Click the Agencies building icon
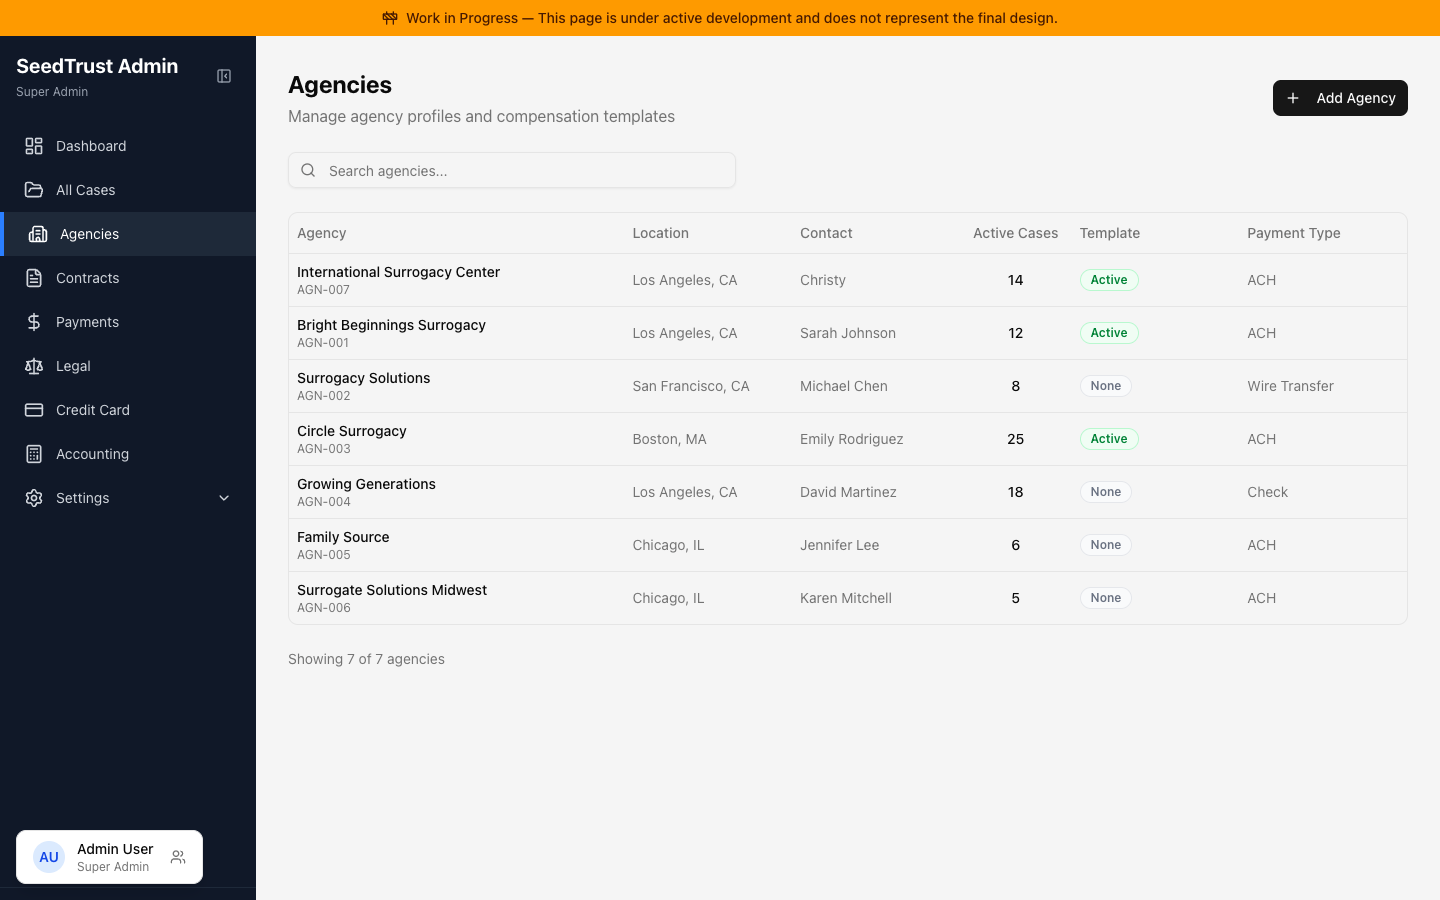1440x900 pixels. (38, 234)
